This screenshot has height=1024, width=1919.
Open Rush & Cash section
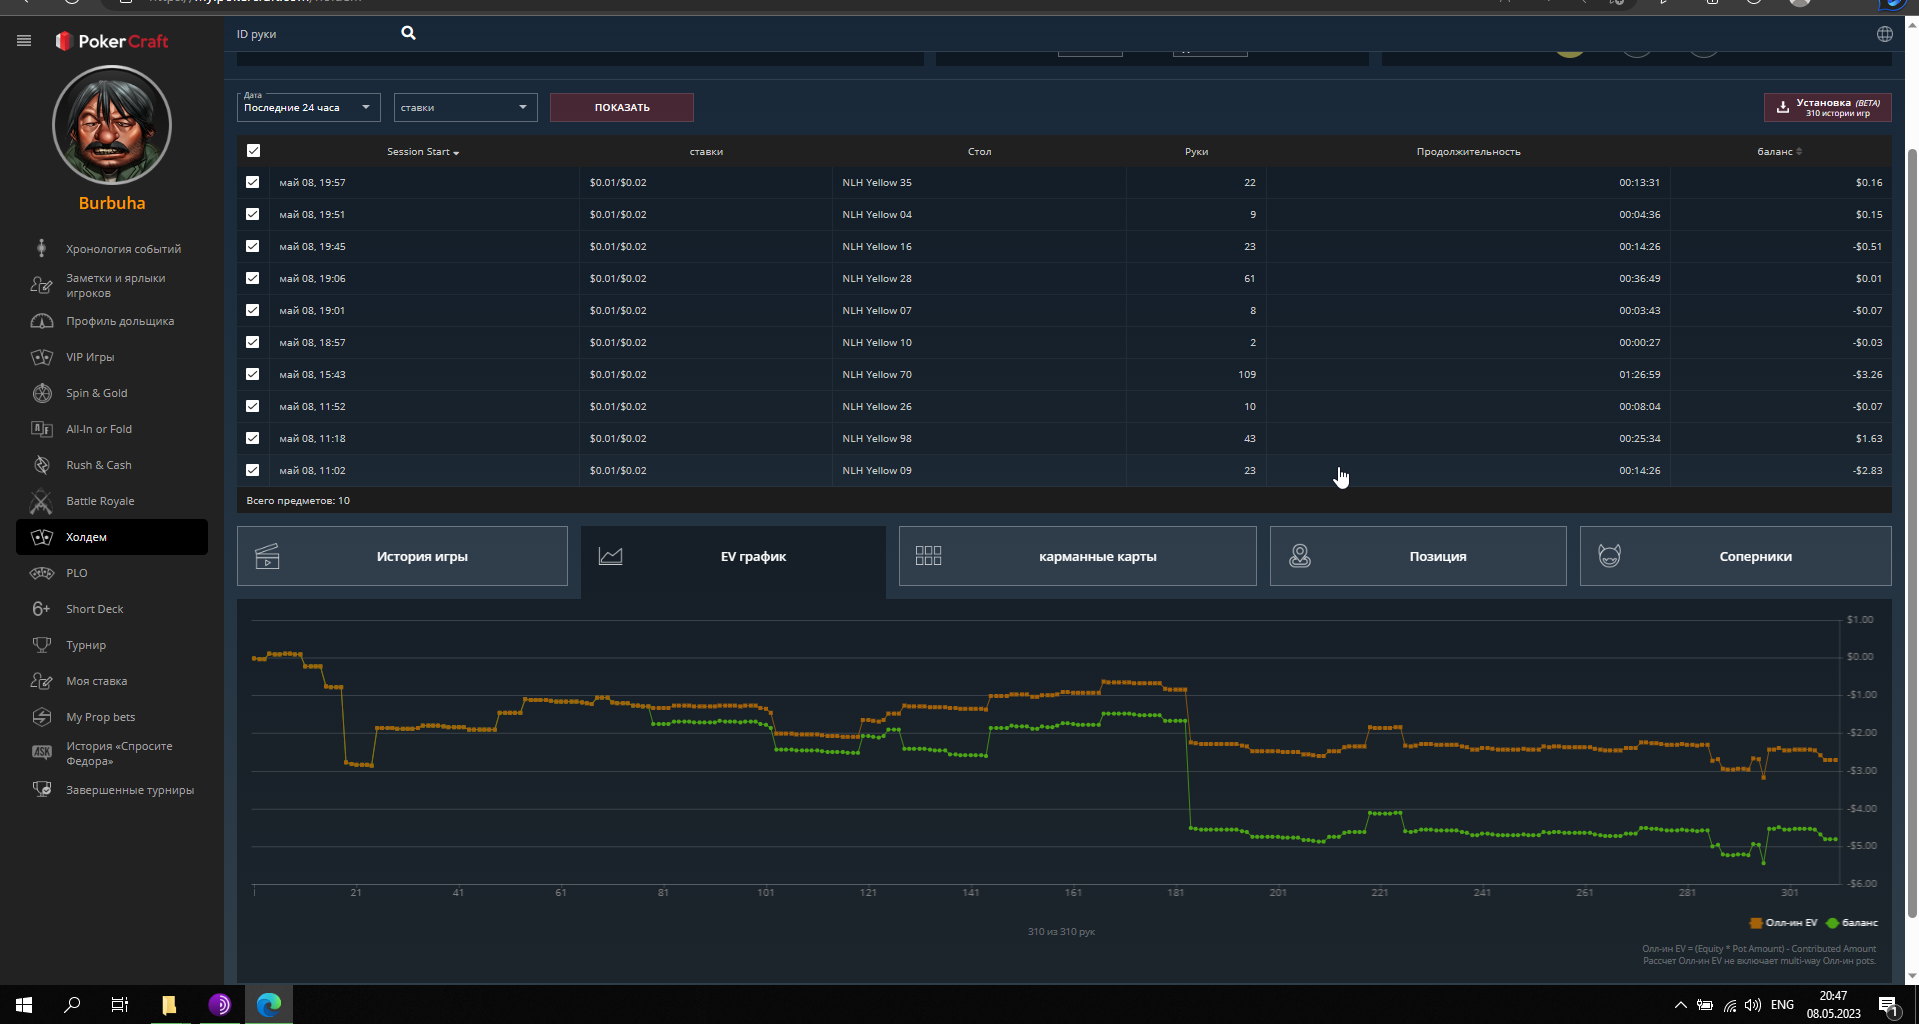112,465
